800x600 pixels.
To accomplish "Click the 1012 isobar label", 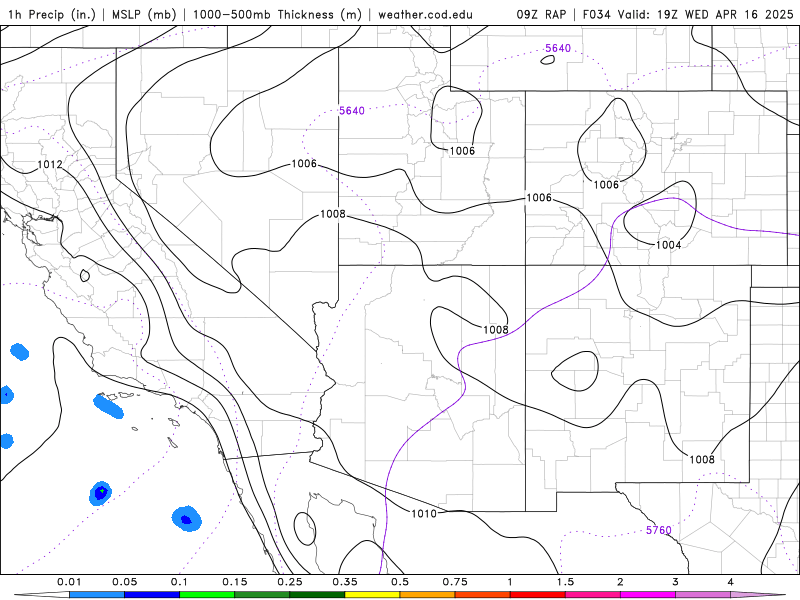I will pyautogui.click(x=50, y=164).
